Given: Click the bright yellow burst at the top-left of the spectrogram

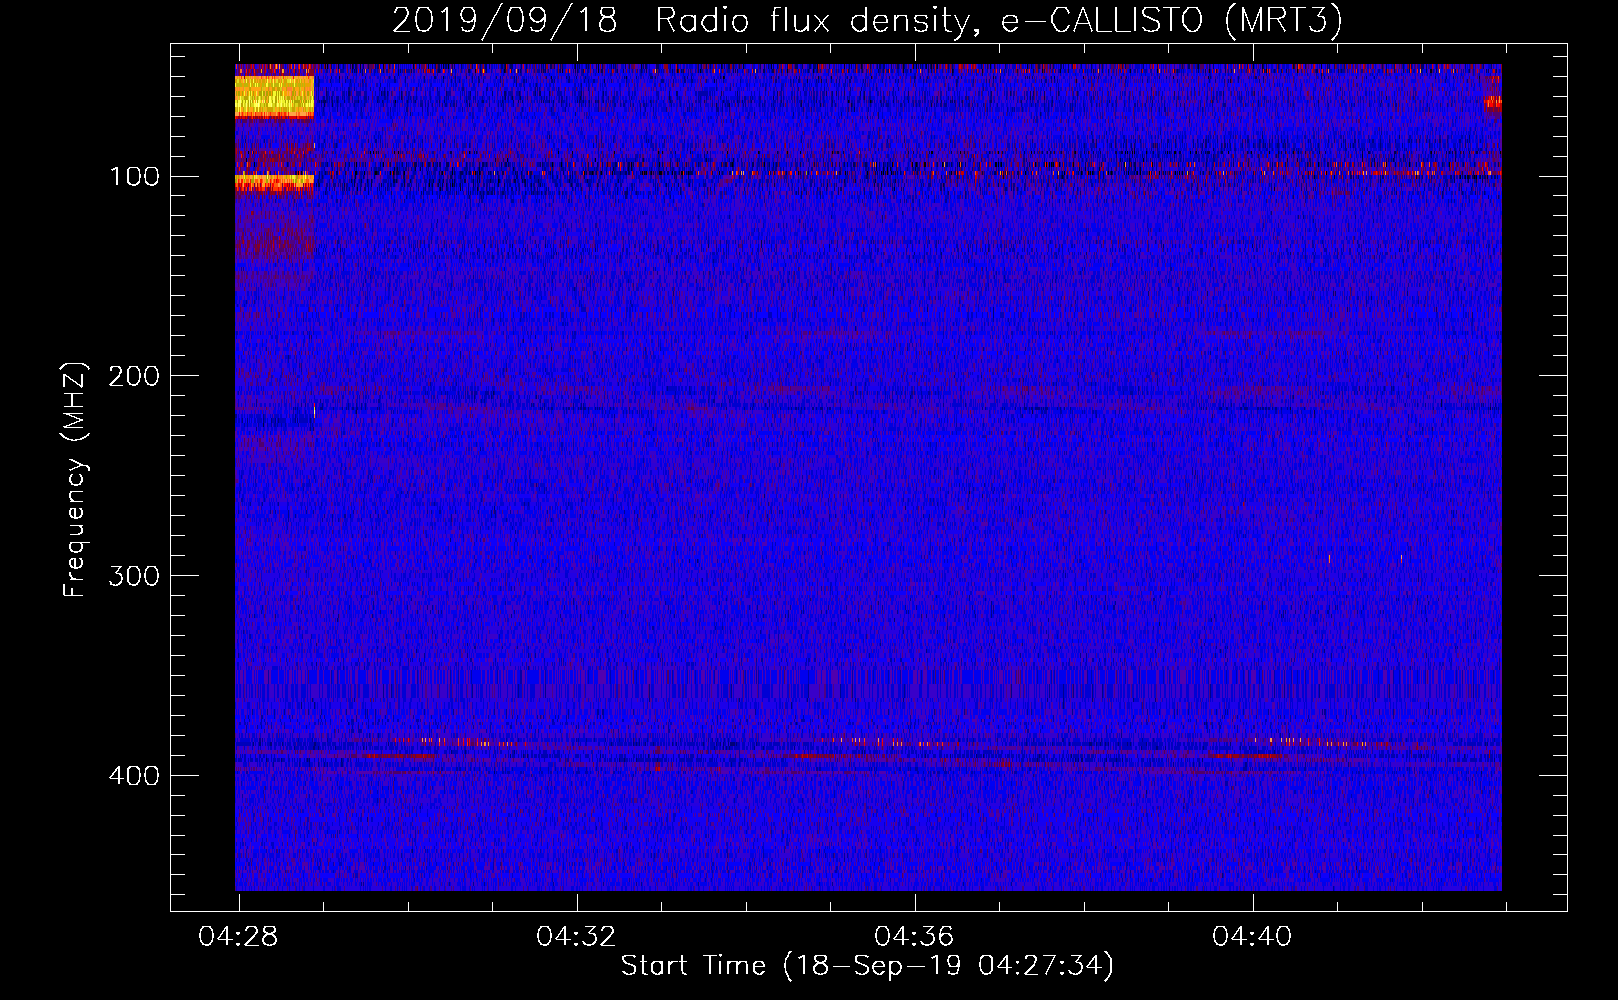Looking at the screenshot, I should pos(274,97).
